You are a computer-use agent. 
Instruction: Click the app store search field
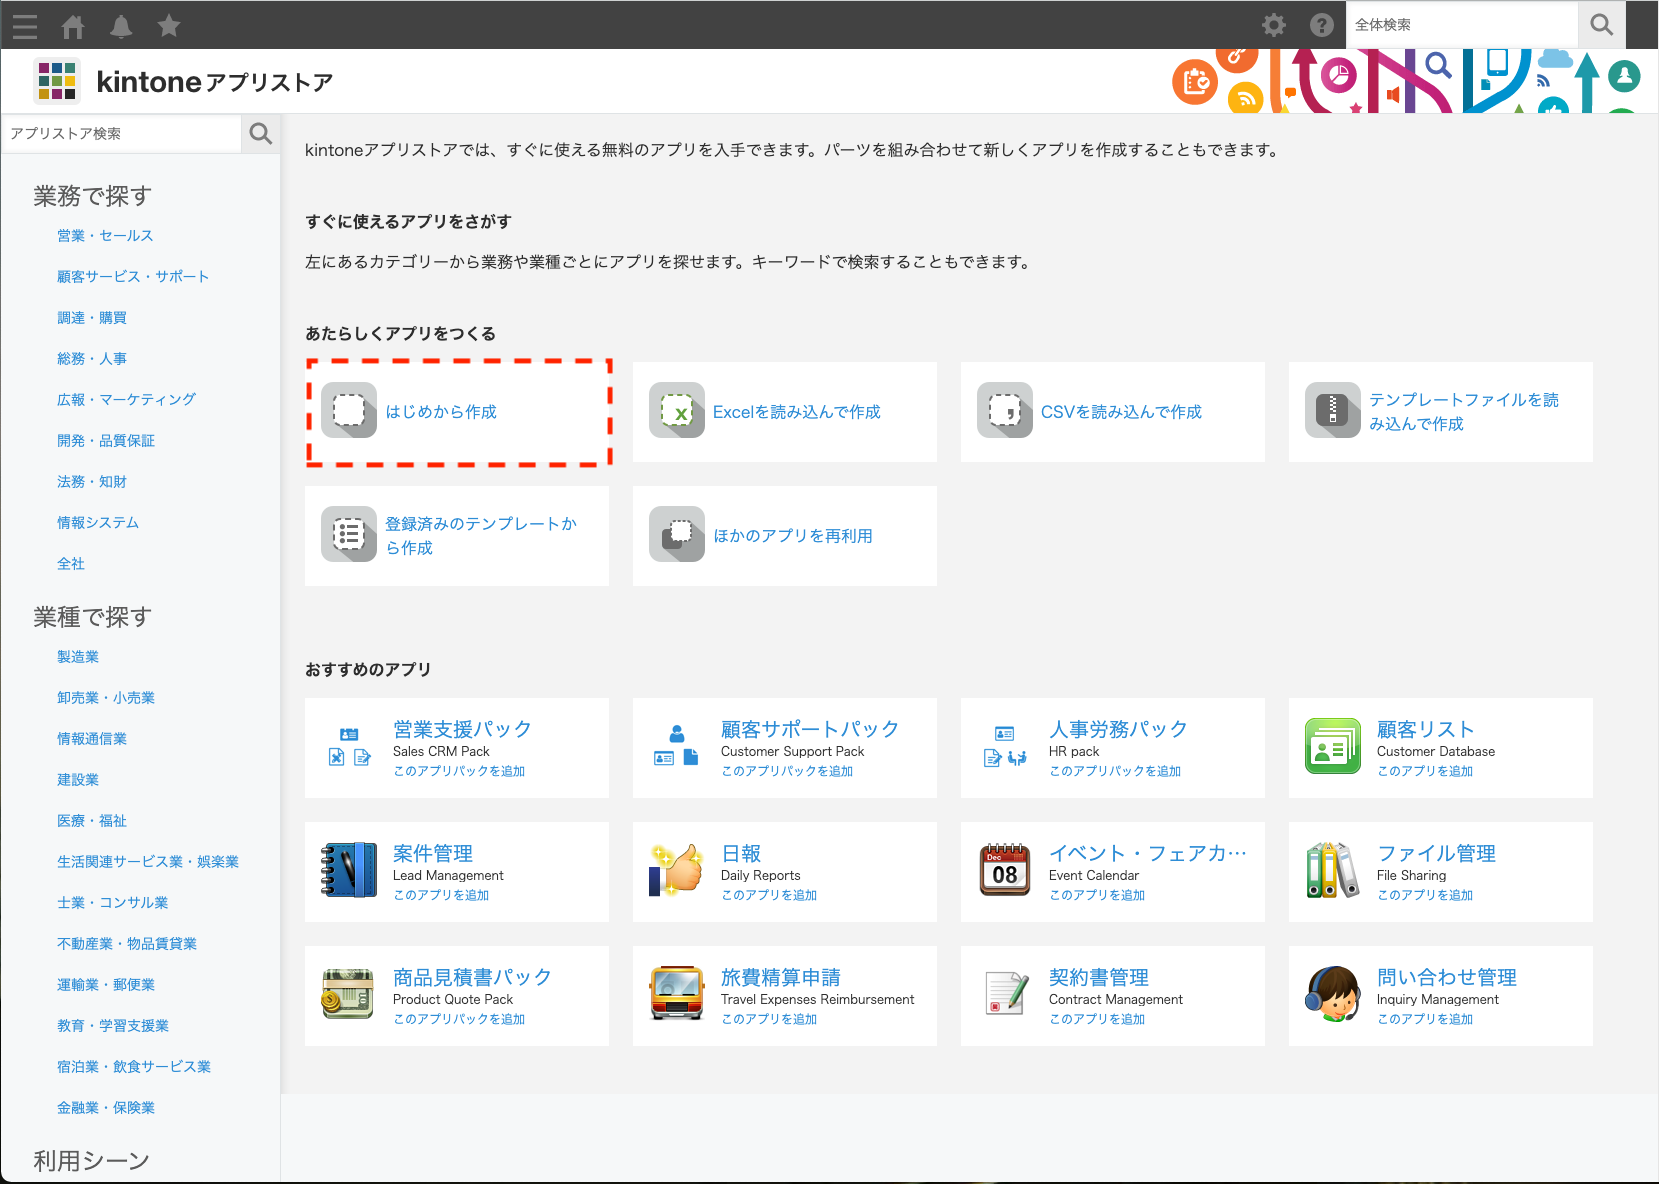pyautogui.click(x=120, y=133)
